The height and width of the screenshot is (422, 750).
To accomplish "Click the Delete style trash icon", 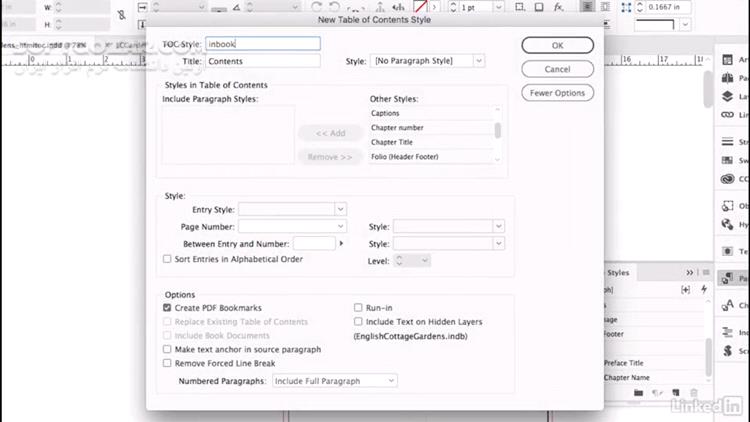I will tap(694, 393).
